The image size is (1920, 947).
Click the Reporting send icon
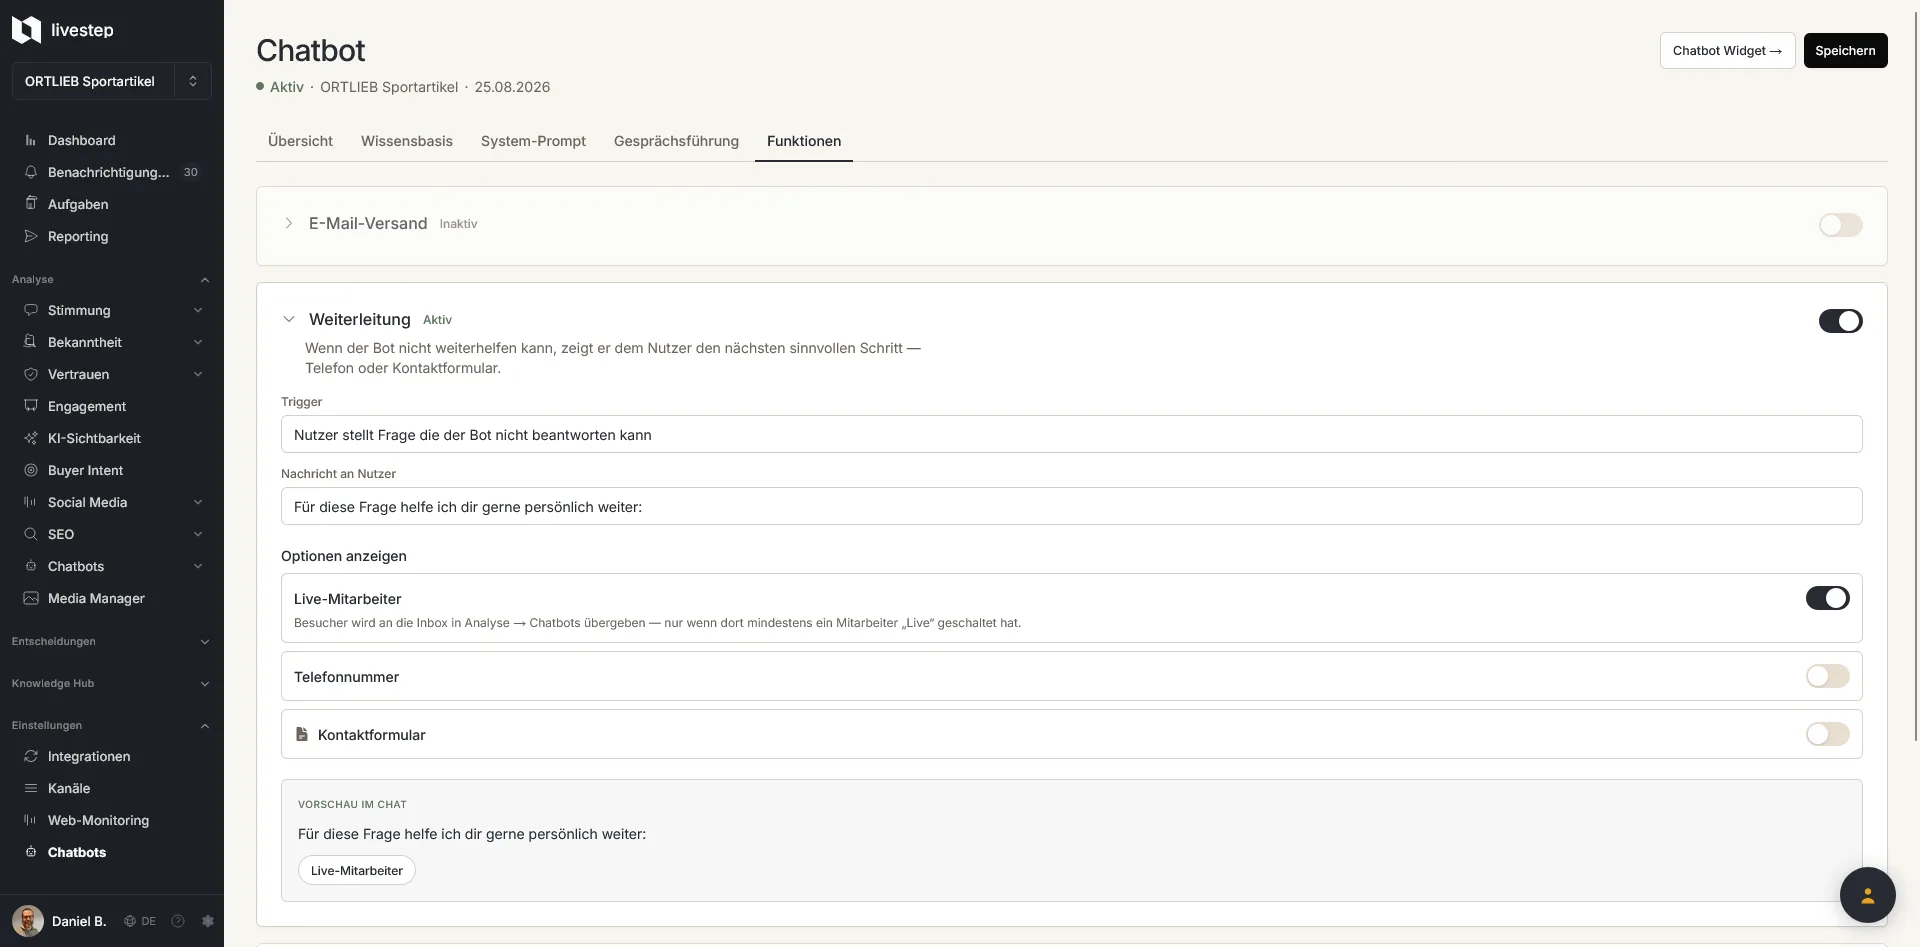tap(31, 236)
